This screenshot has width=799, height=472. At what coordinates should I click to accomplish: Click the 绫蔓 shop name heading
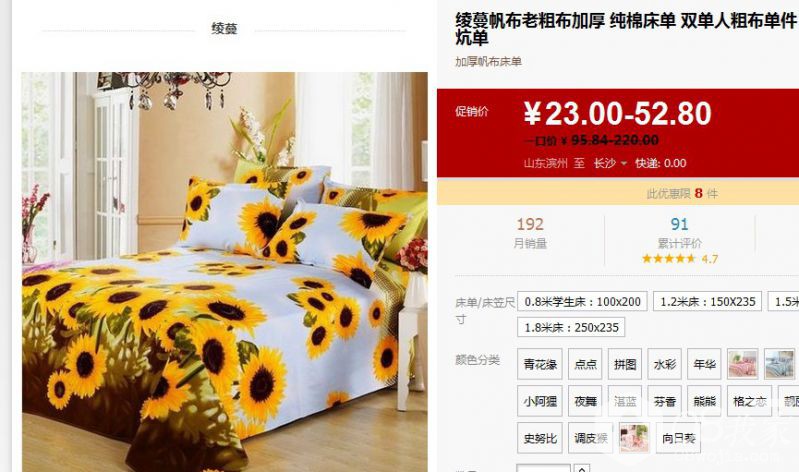[224, 29]
